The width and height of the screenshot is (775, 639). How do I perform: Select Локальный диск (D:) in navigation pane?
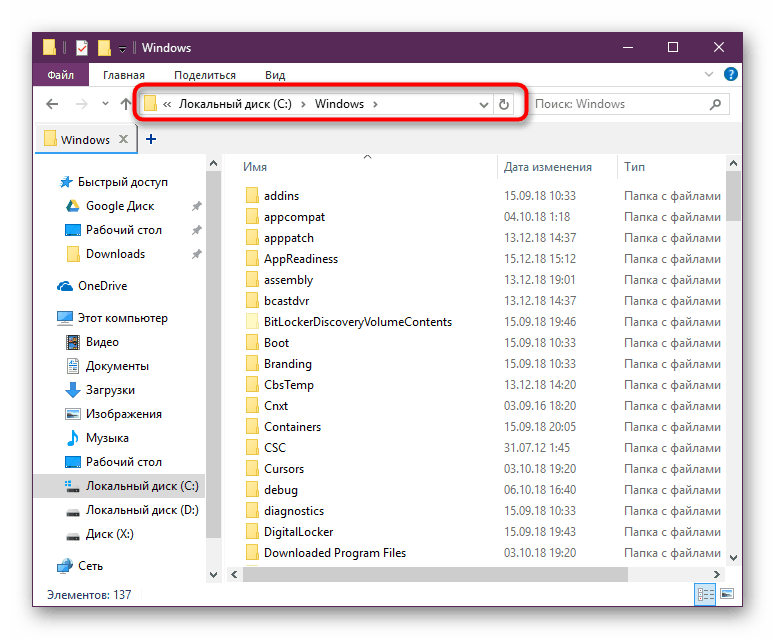[132, 510]
